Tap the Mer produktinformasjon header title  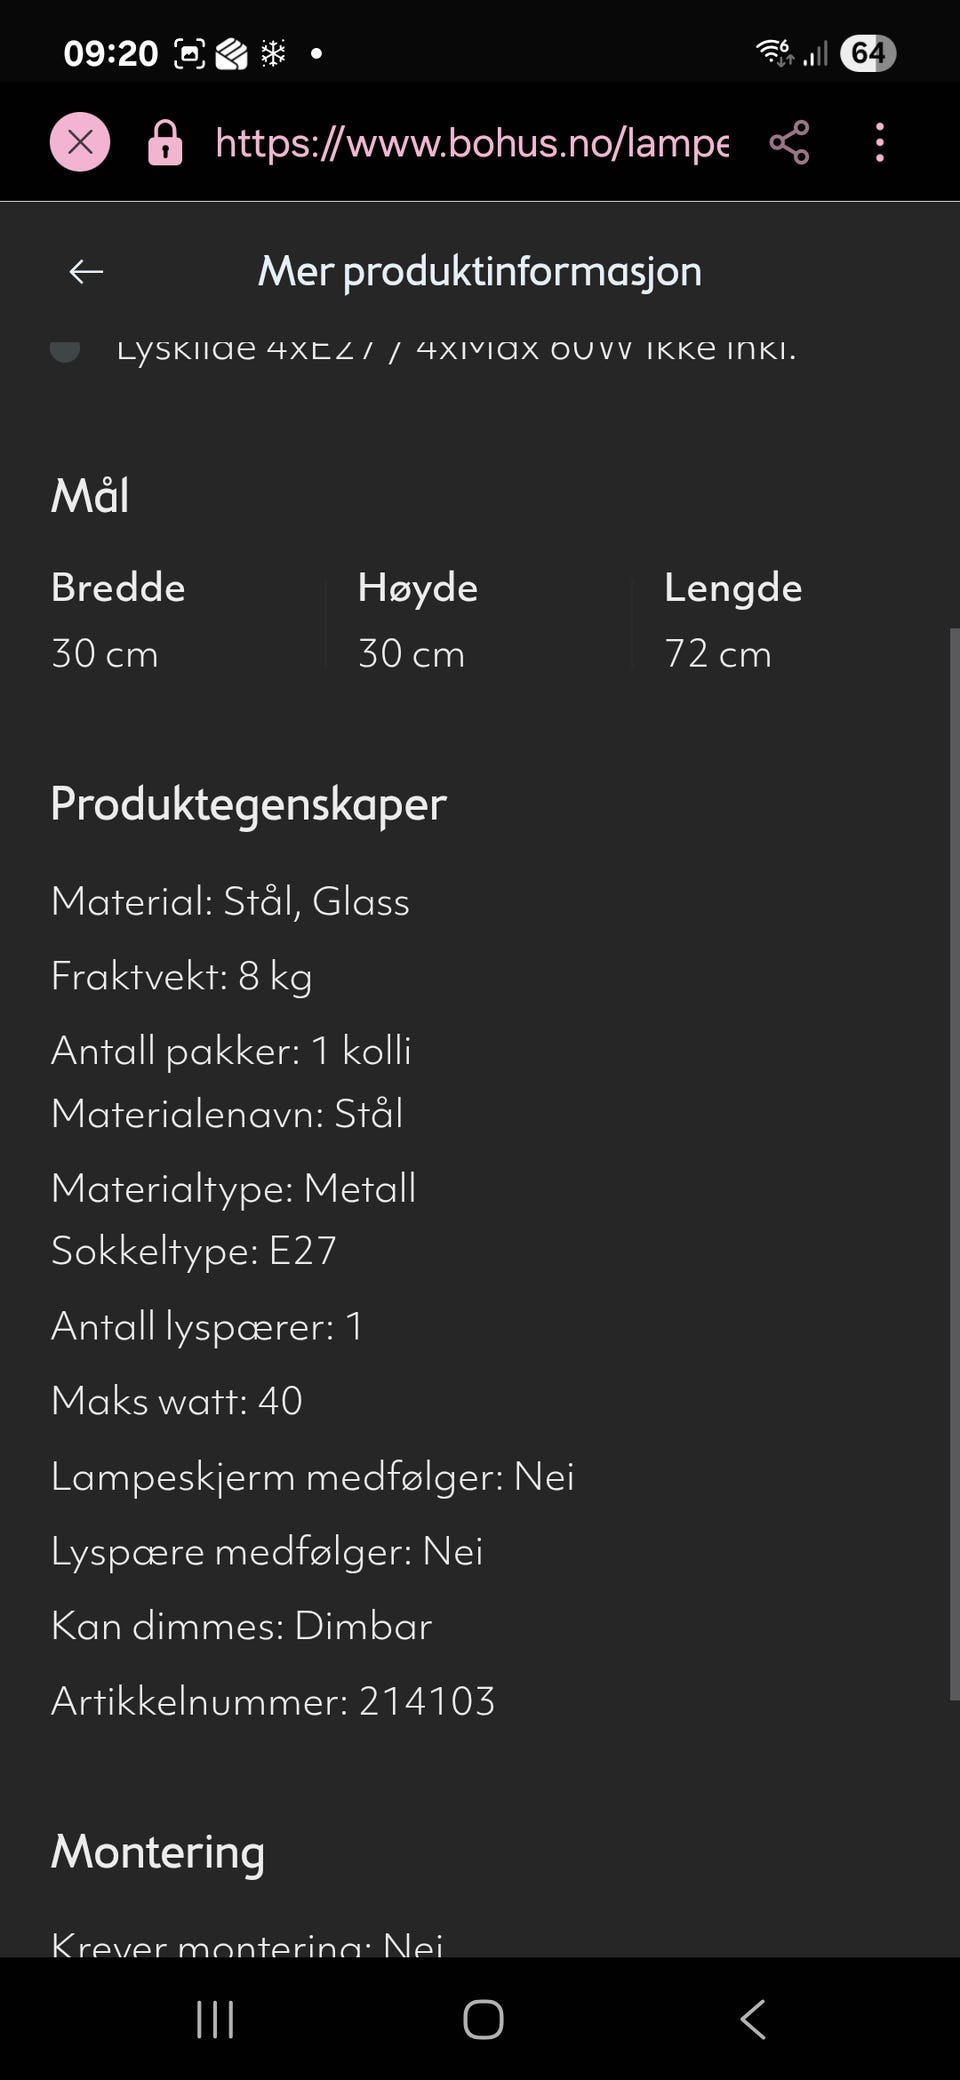click(x=479, y=271)
